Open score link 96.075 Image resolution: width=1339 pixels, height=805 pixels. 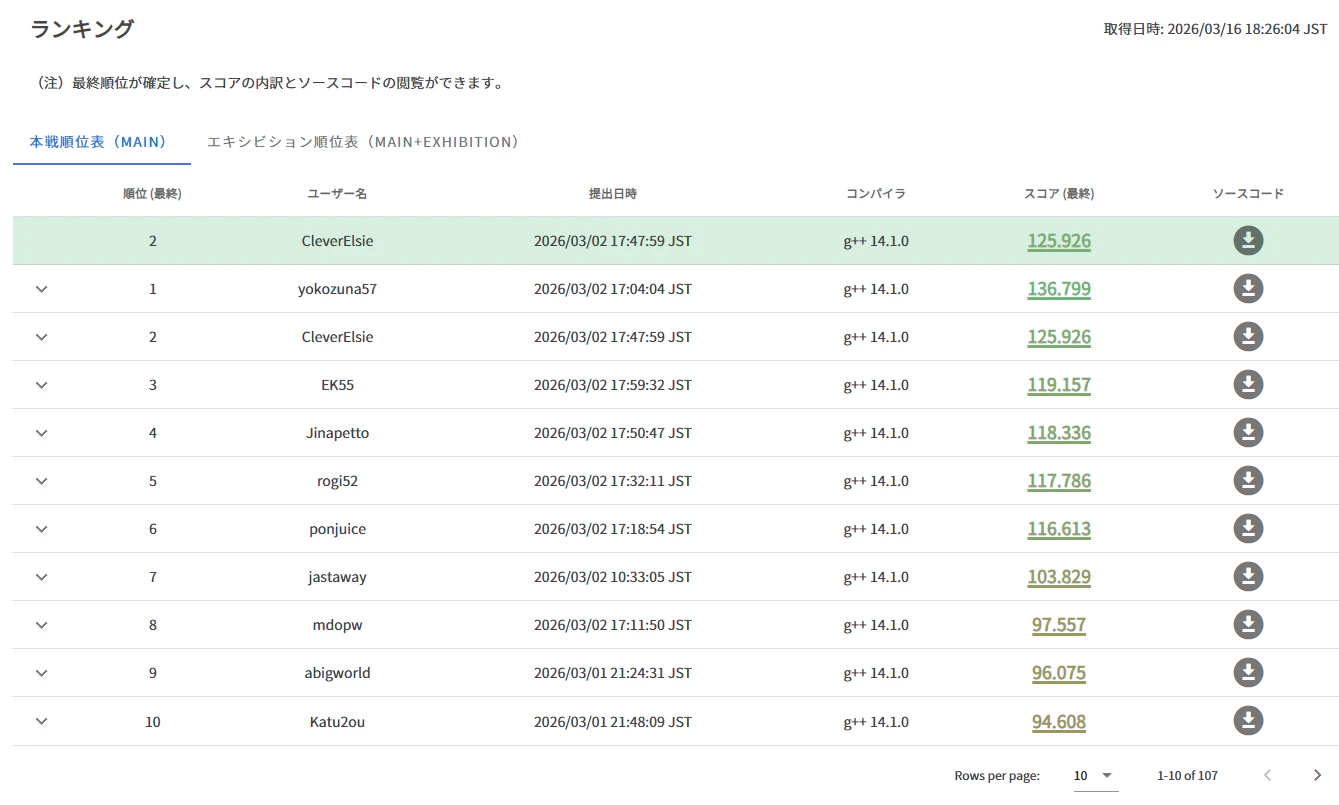click(x=1059, y=673)
